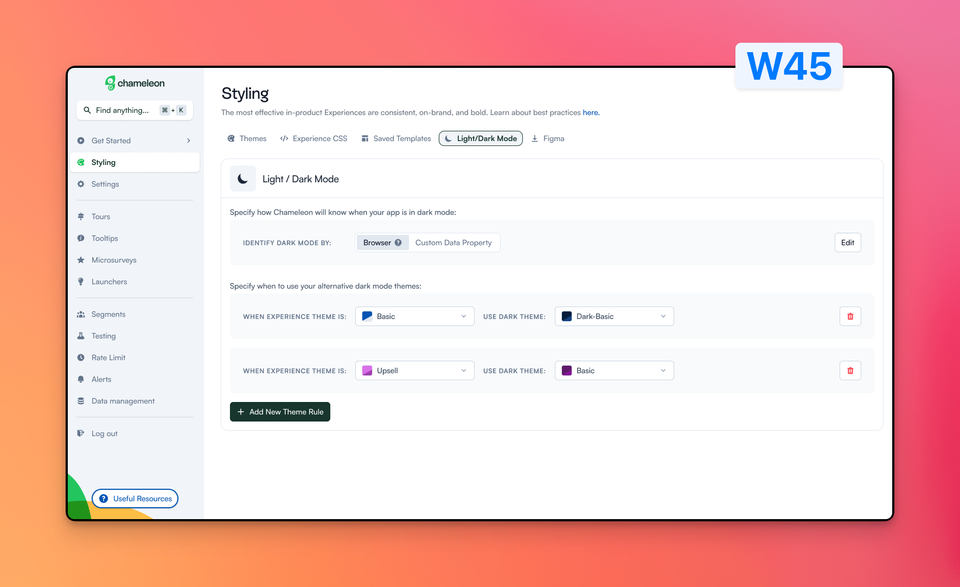The image size is (960, 587).
Task: Open the best practices 'here' link
Action: [590, 113]
